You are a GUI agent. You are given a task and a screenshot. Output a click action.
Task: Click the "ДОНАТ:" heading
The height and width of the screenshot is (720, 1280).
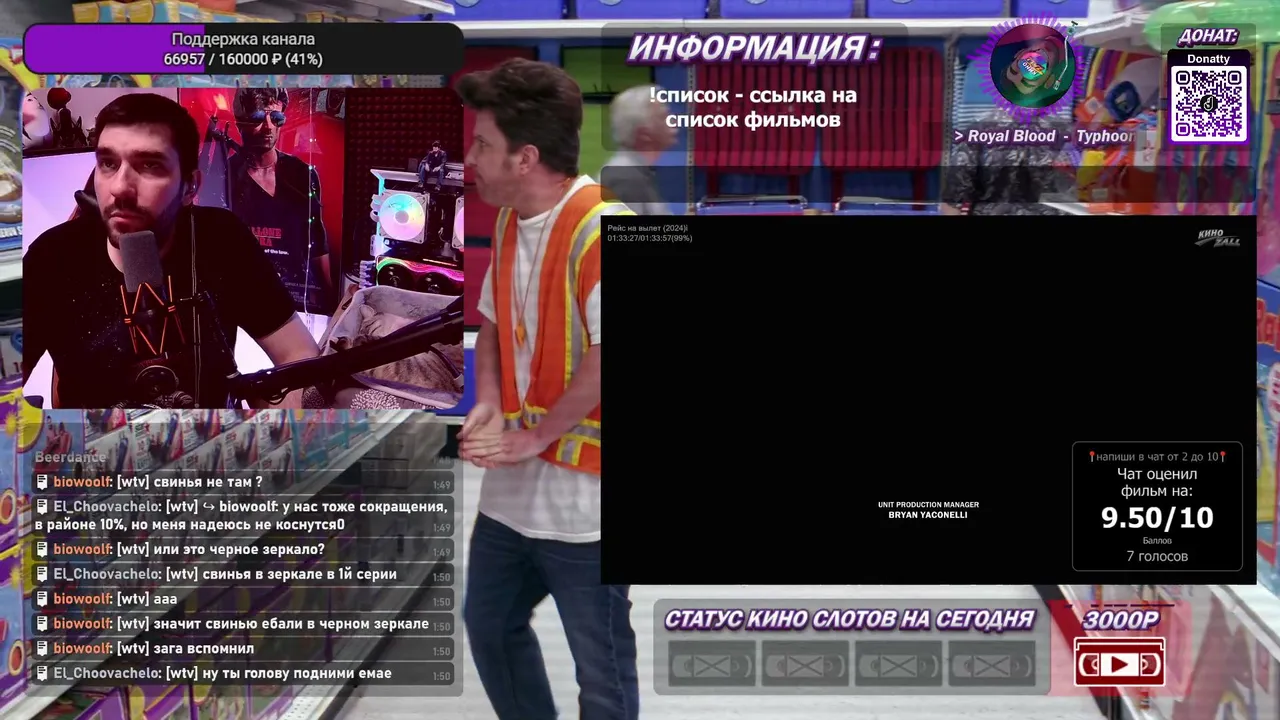(x=1208, y=36)
